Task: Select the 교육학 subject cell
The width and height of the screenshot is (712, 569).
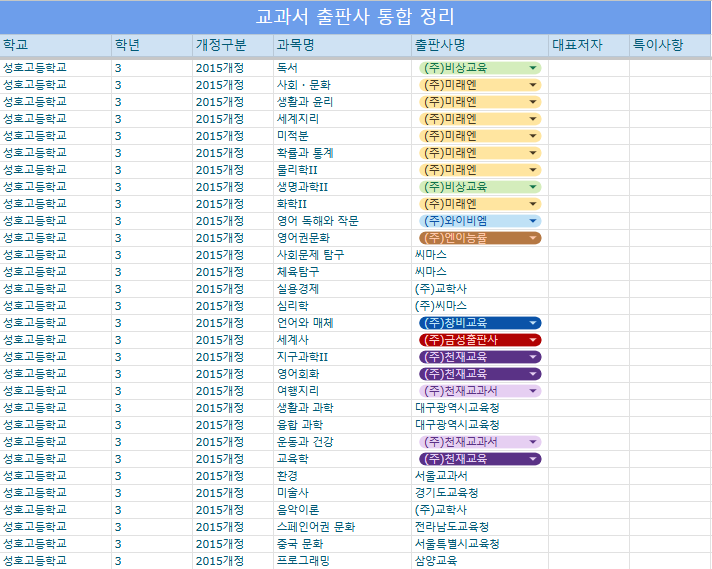Action: click(342, 459)
